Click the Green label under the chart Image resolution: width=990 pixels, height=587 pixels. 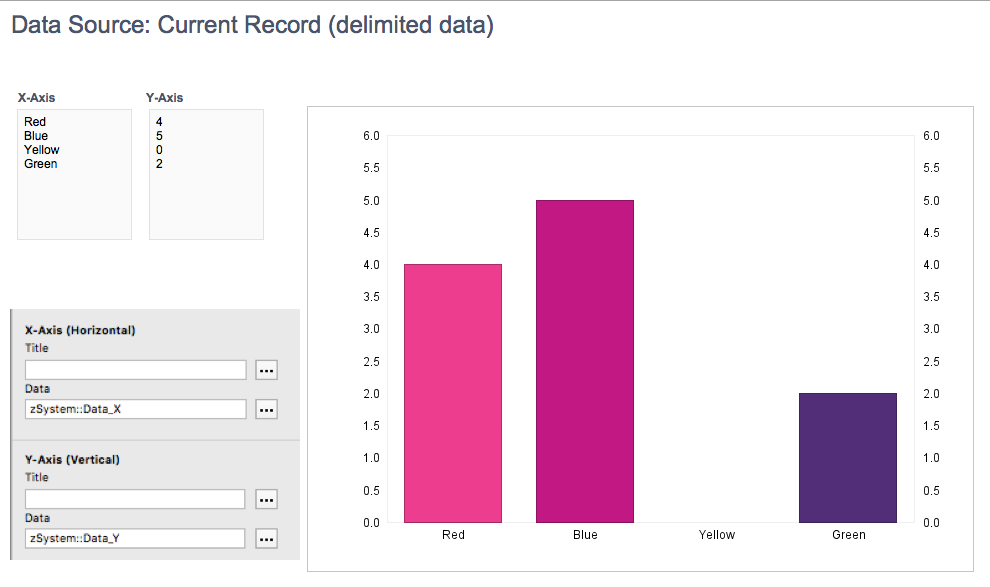[x=849, y=535]
